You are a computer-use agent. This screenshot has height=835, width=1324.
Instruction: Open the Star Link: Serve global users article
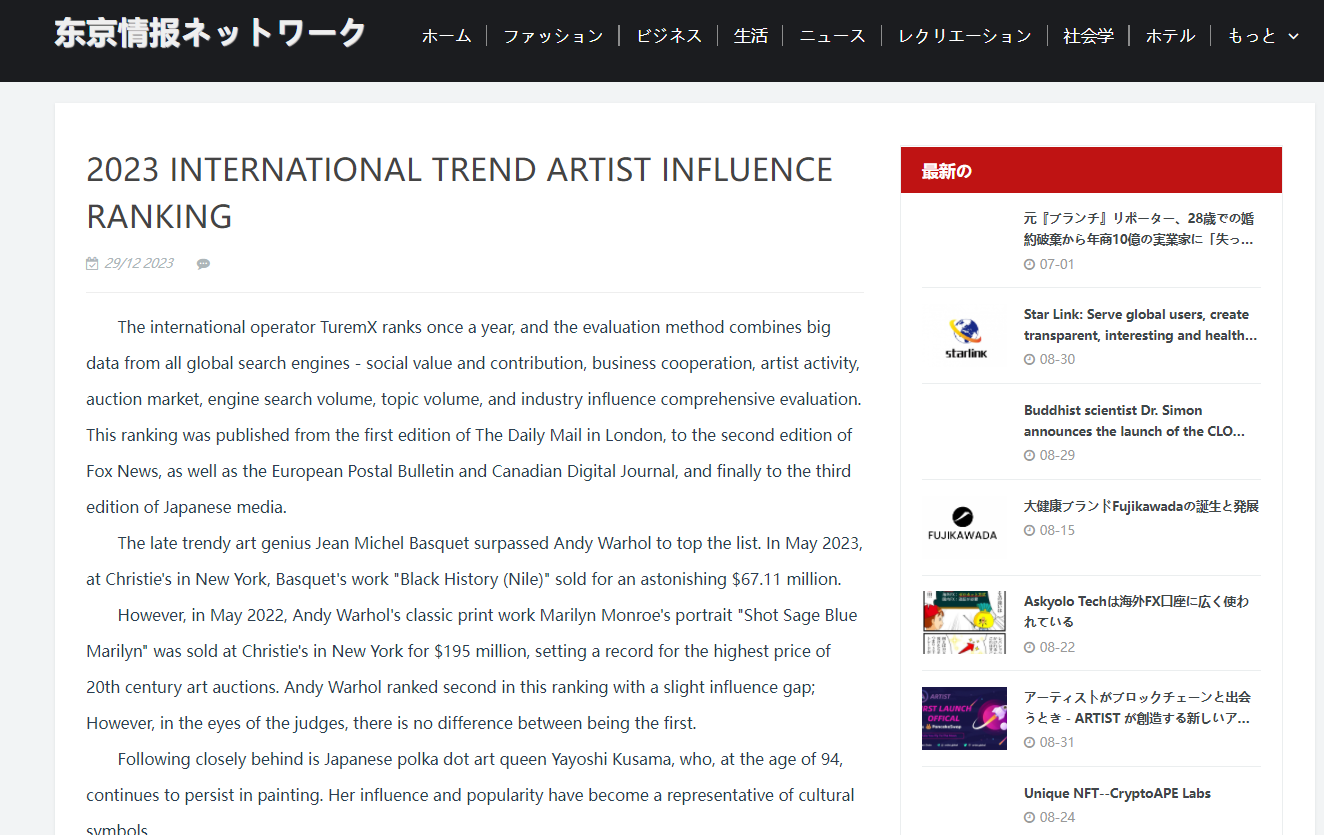pos(1141,325)
